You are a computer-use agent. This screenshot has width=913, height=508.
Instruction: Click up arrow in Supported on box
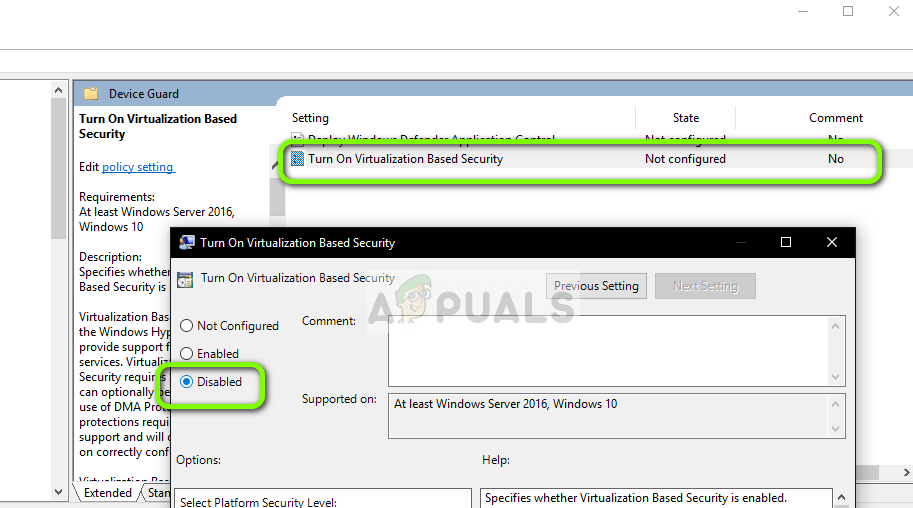[836, 404]
